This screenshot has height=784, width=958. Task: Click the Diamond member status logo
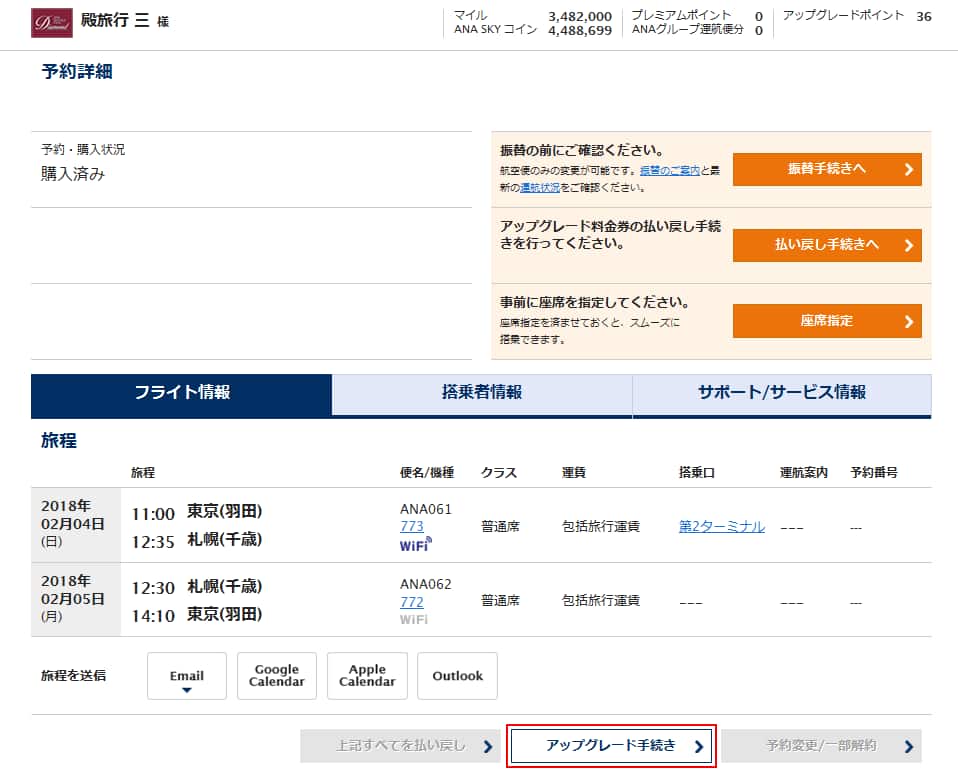click(51, 22)
